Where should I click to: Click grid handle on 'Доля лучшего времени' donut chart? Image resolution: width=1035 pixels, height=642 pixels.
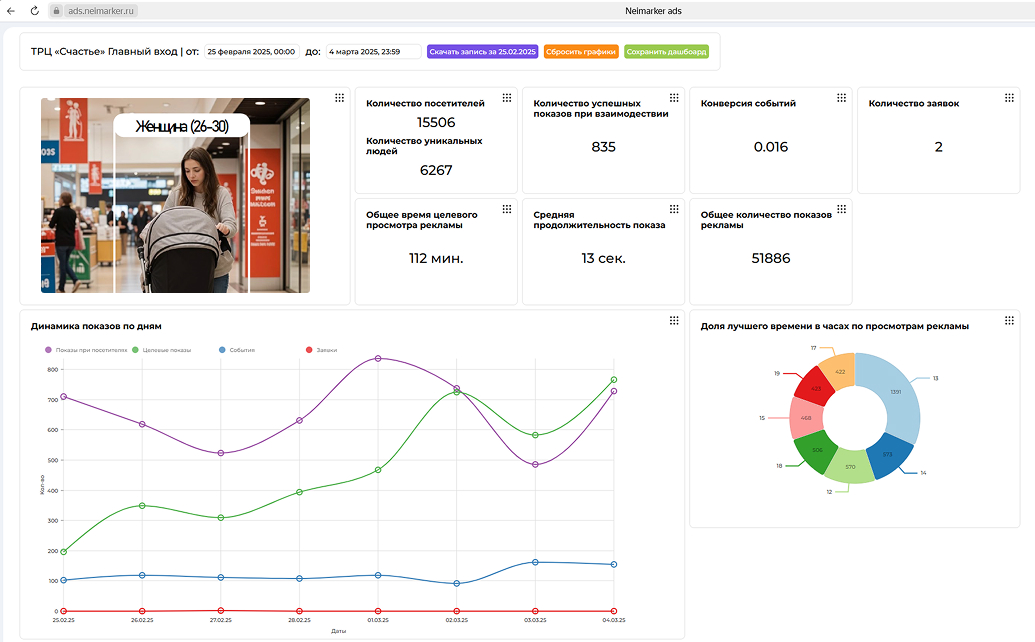pos(1009,321)
